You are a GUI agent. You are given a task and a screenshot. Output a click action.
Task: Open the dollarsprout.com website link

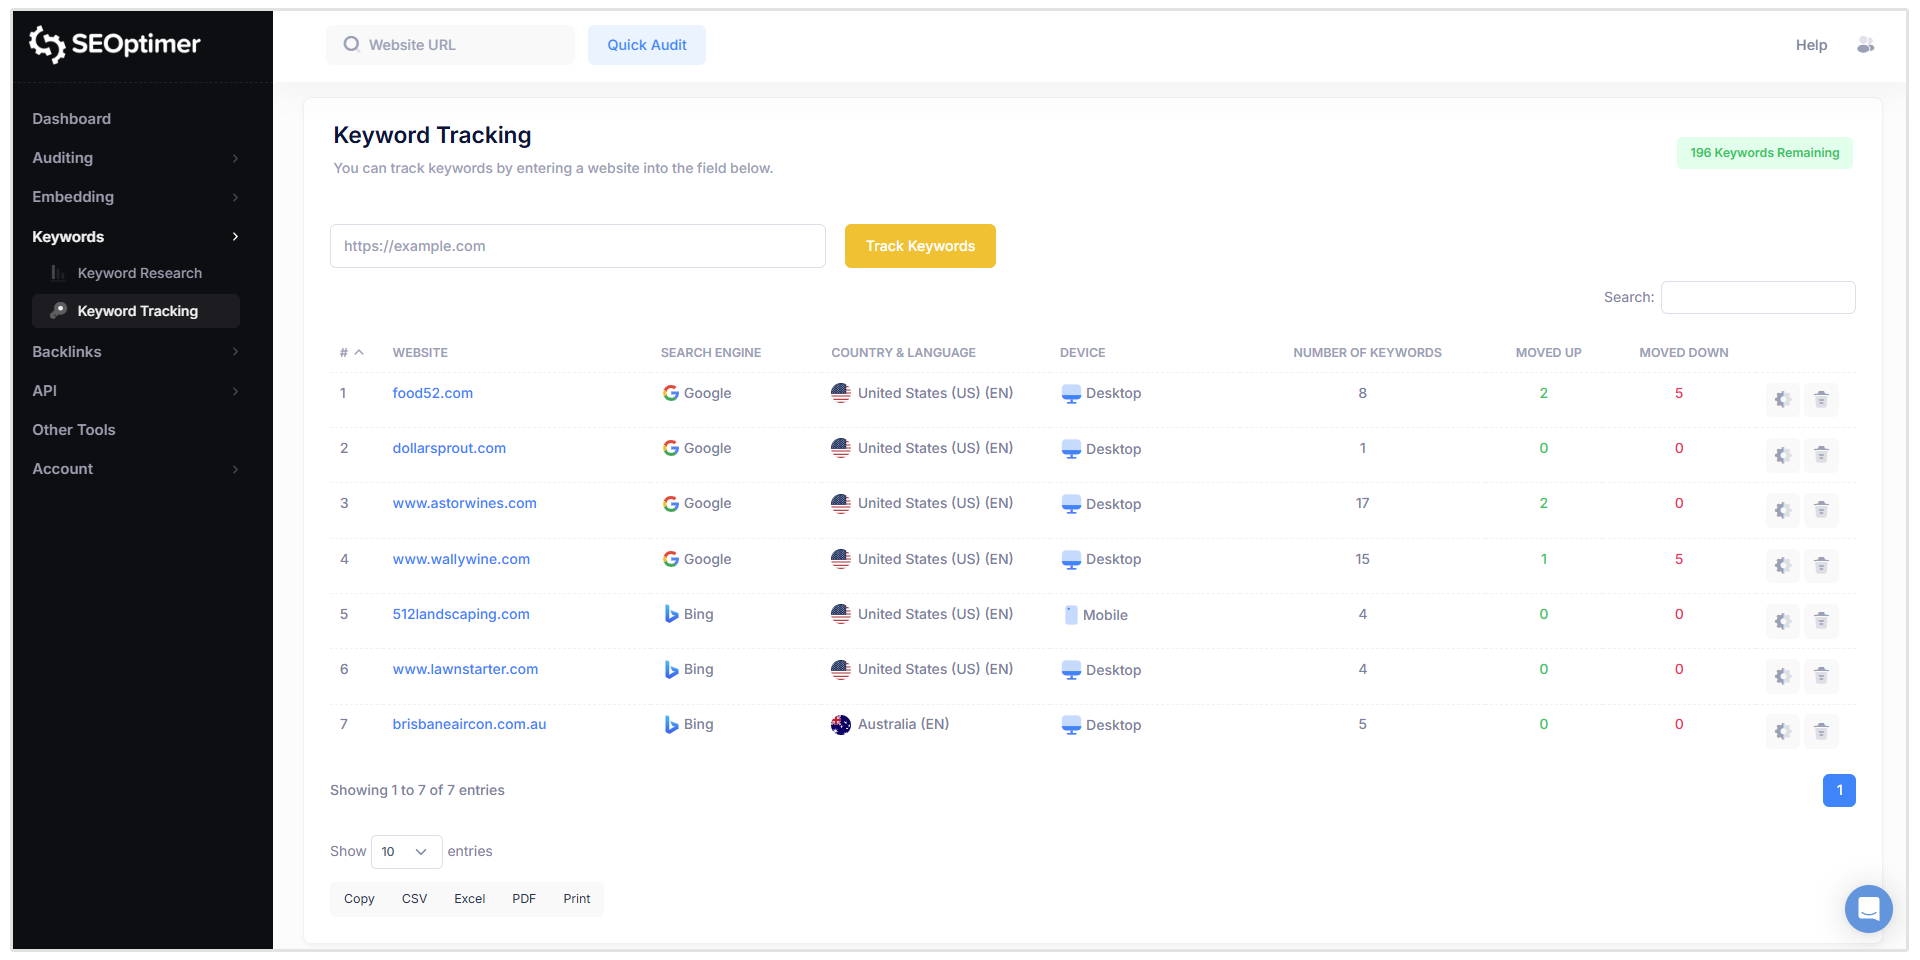[x=448, y=448]
